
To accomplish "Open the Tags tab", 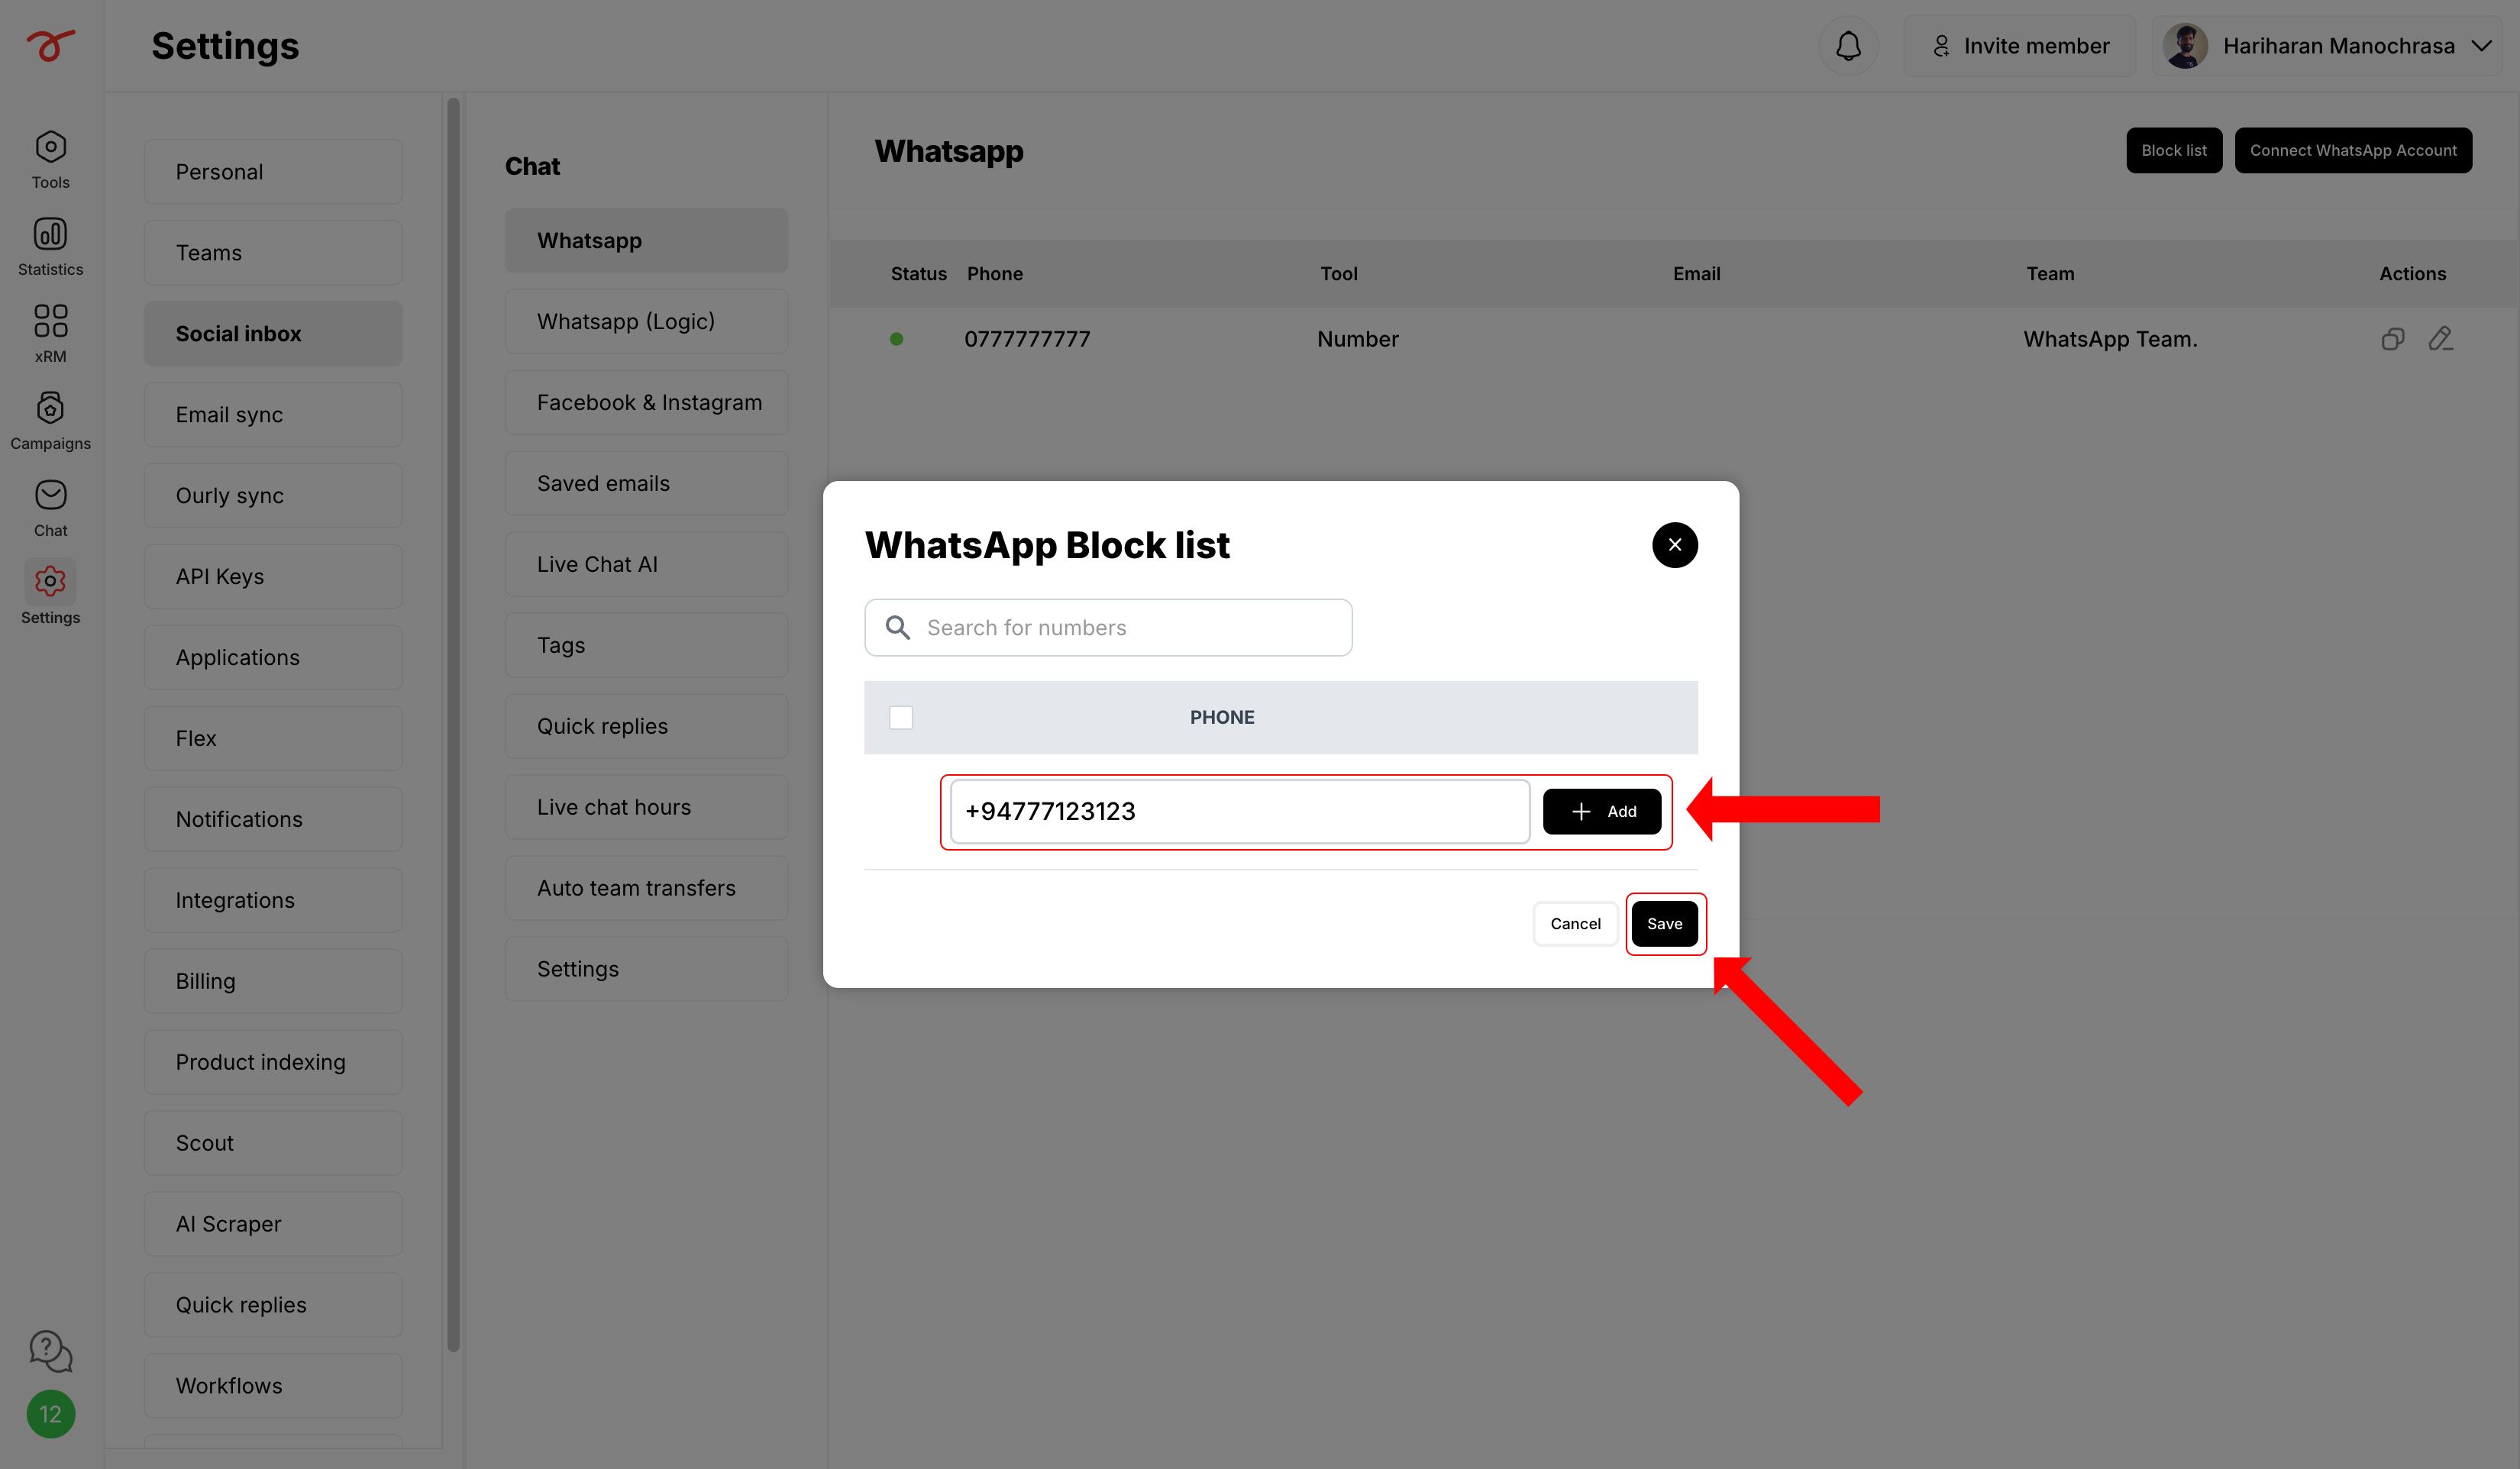I will pyautogui.click(x=646, y=646).
